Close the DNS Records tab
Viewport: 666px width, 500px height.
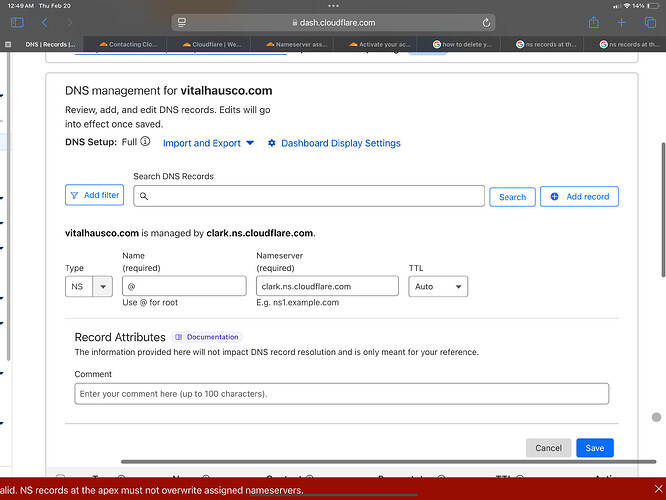pos(8,44)
